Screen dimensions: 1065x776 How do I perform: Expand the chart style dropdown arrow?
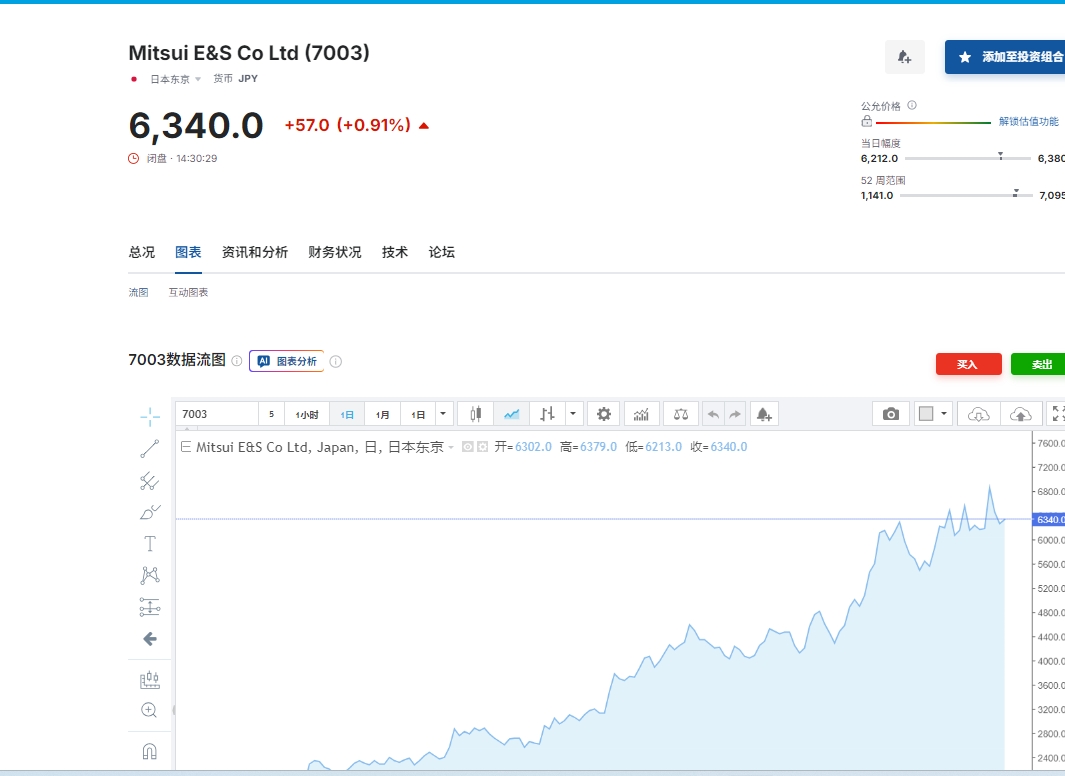tap(573, 414)
